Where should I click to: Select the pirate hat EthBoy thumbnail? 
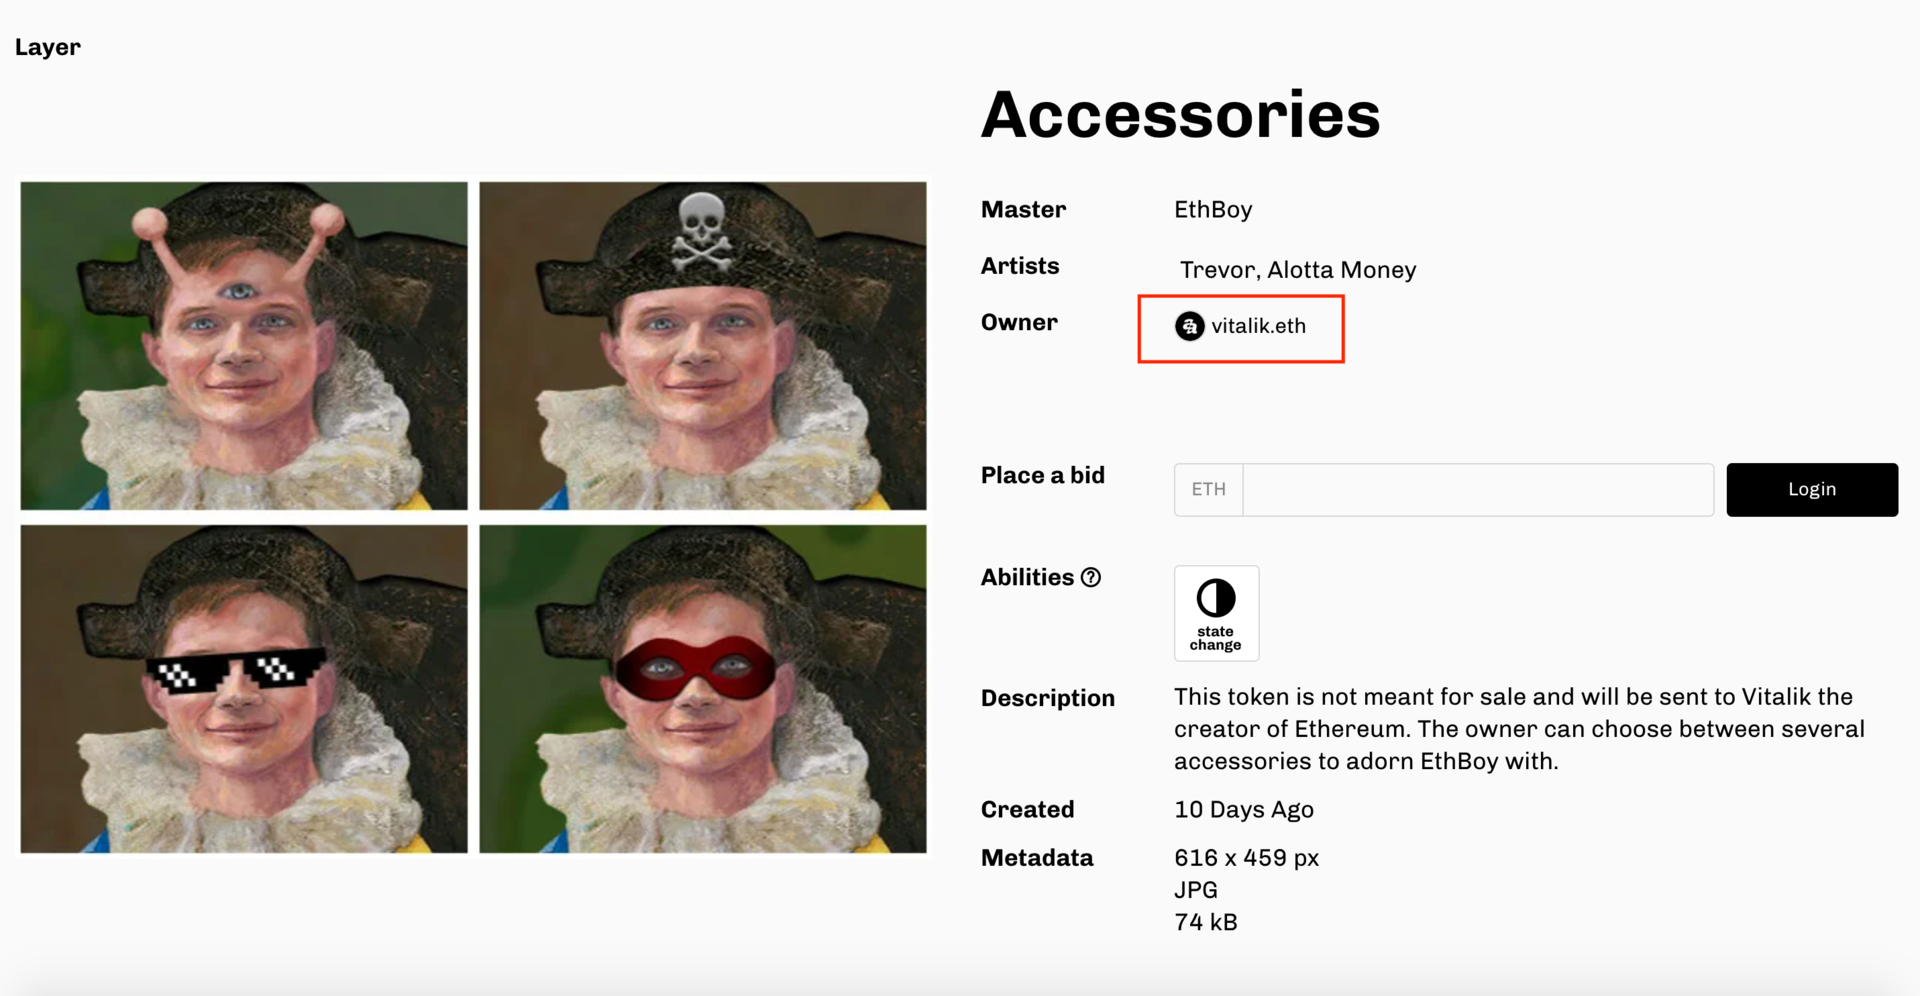[703, 346]
